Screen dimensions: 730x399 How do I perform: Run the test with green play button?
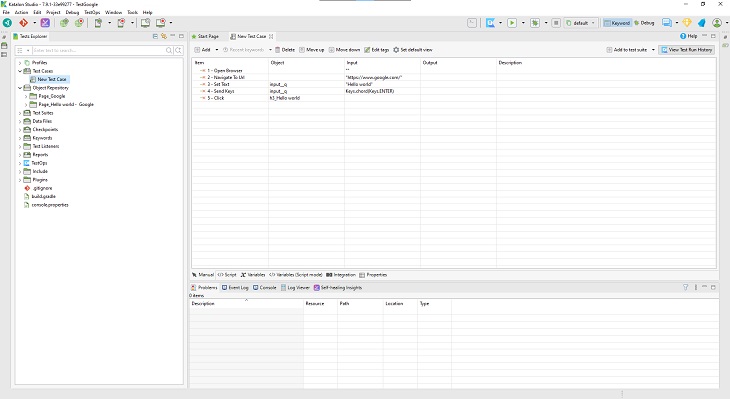pos(512,23)
